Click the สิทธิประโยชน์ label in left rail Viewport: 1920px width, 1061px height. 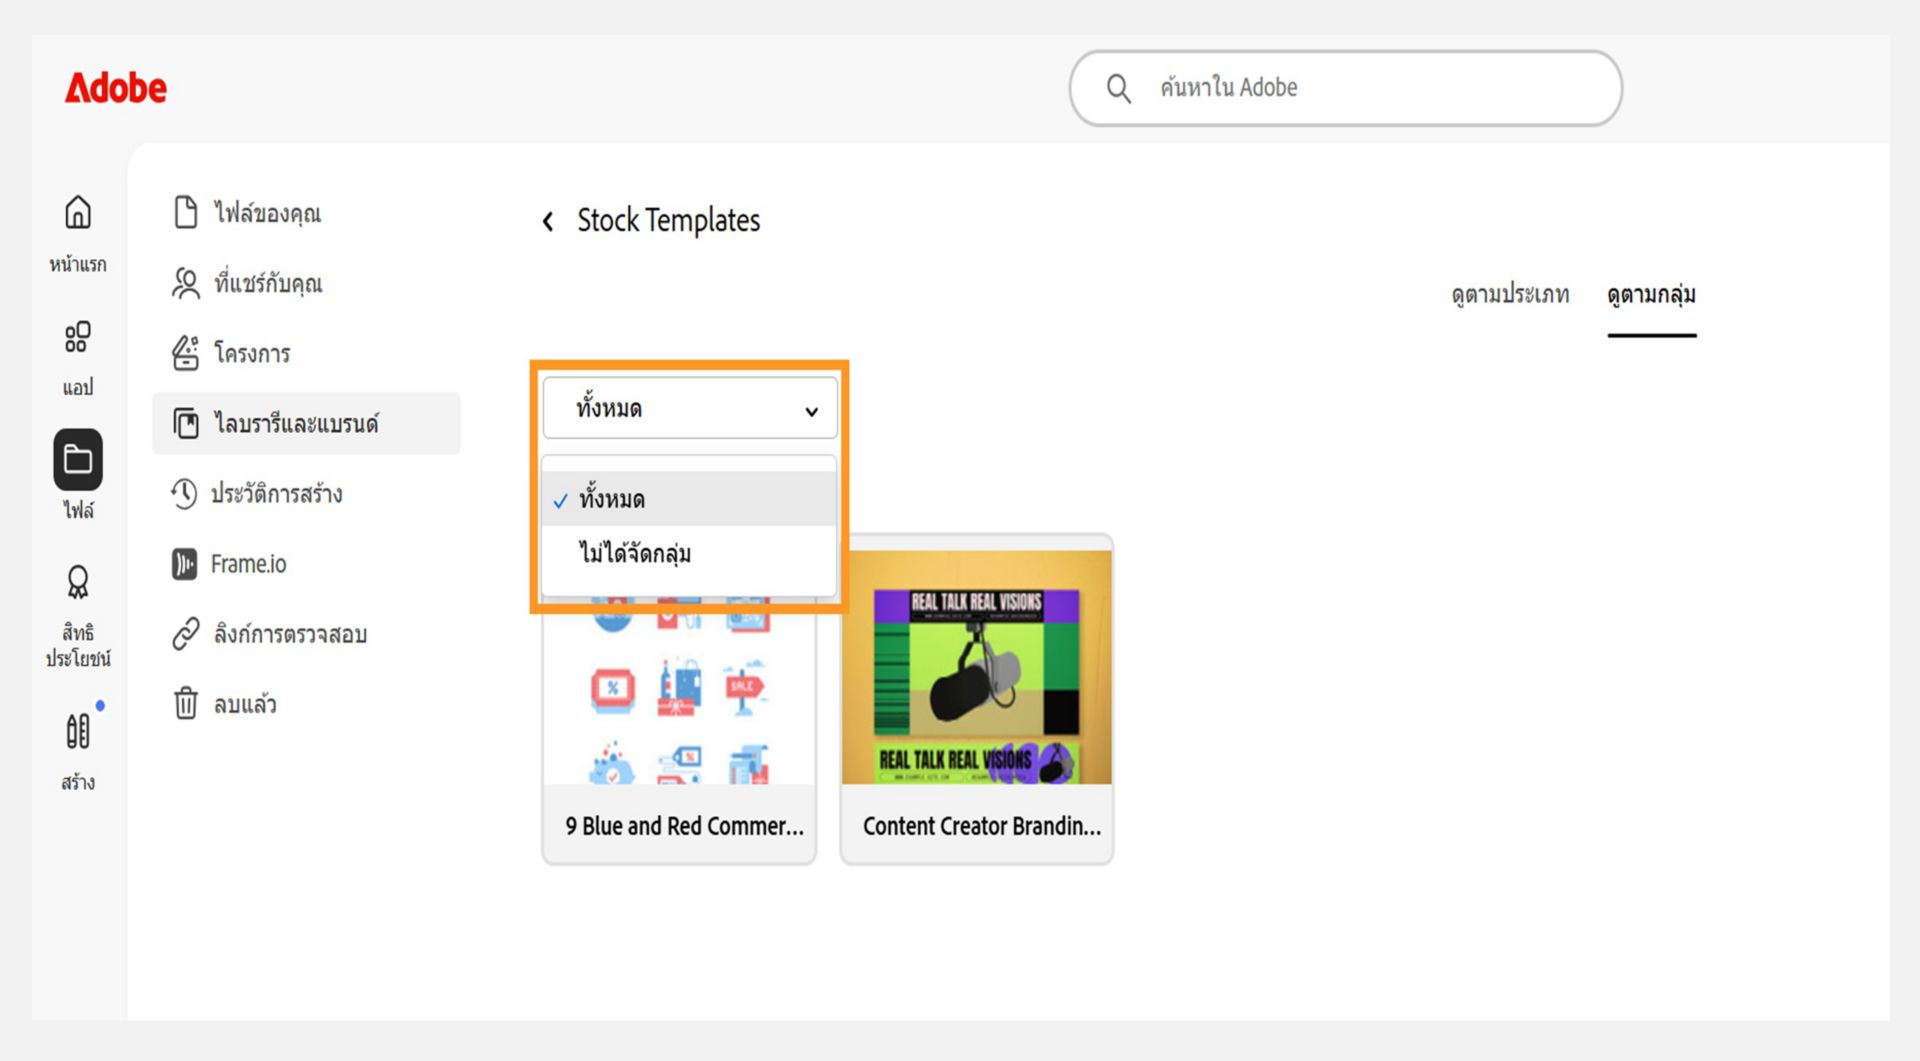(x=78, y=645)
